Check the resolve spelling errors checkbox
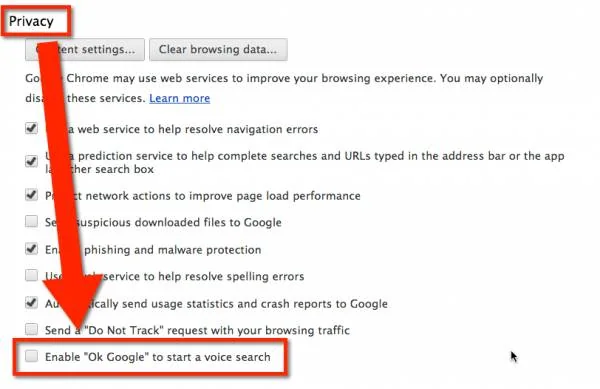600x389 pixels. [31, 275]
